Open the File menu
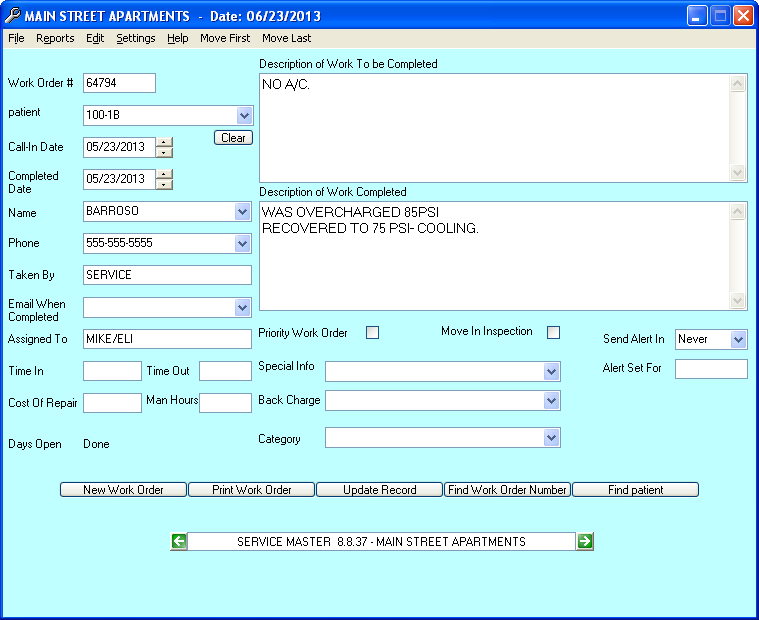 pos(16,38)
